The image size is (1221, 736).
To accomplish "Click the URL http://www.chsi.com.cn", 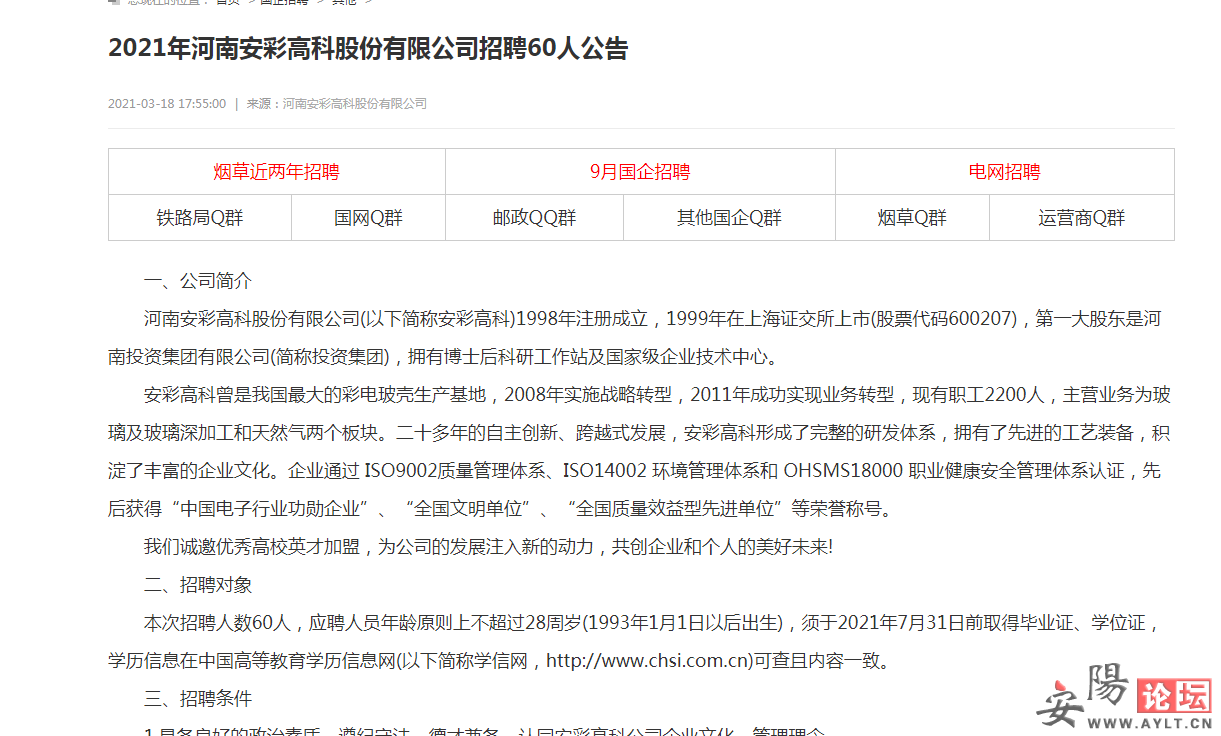I will pos(648,661).
